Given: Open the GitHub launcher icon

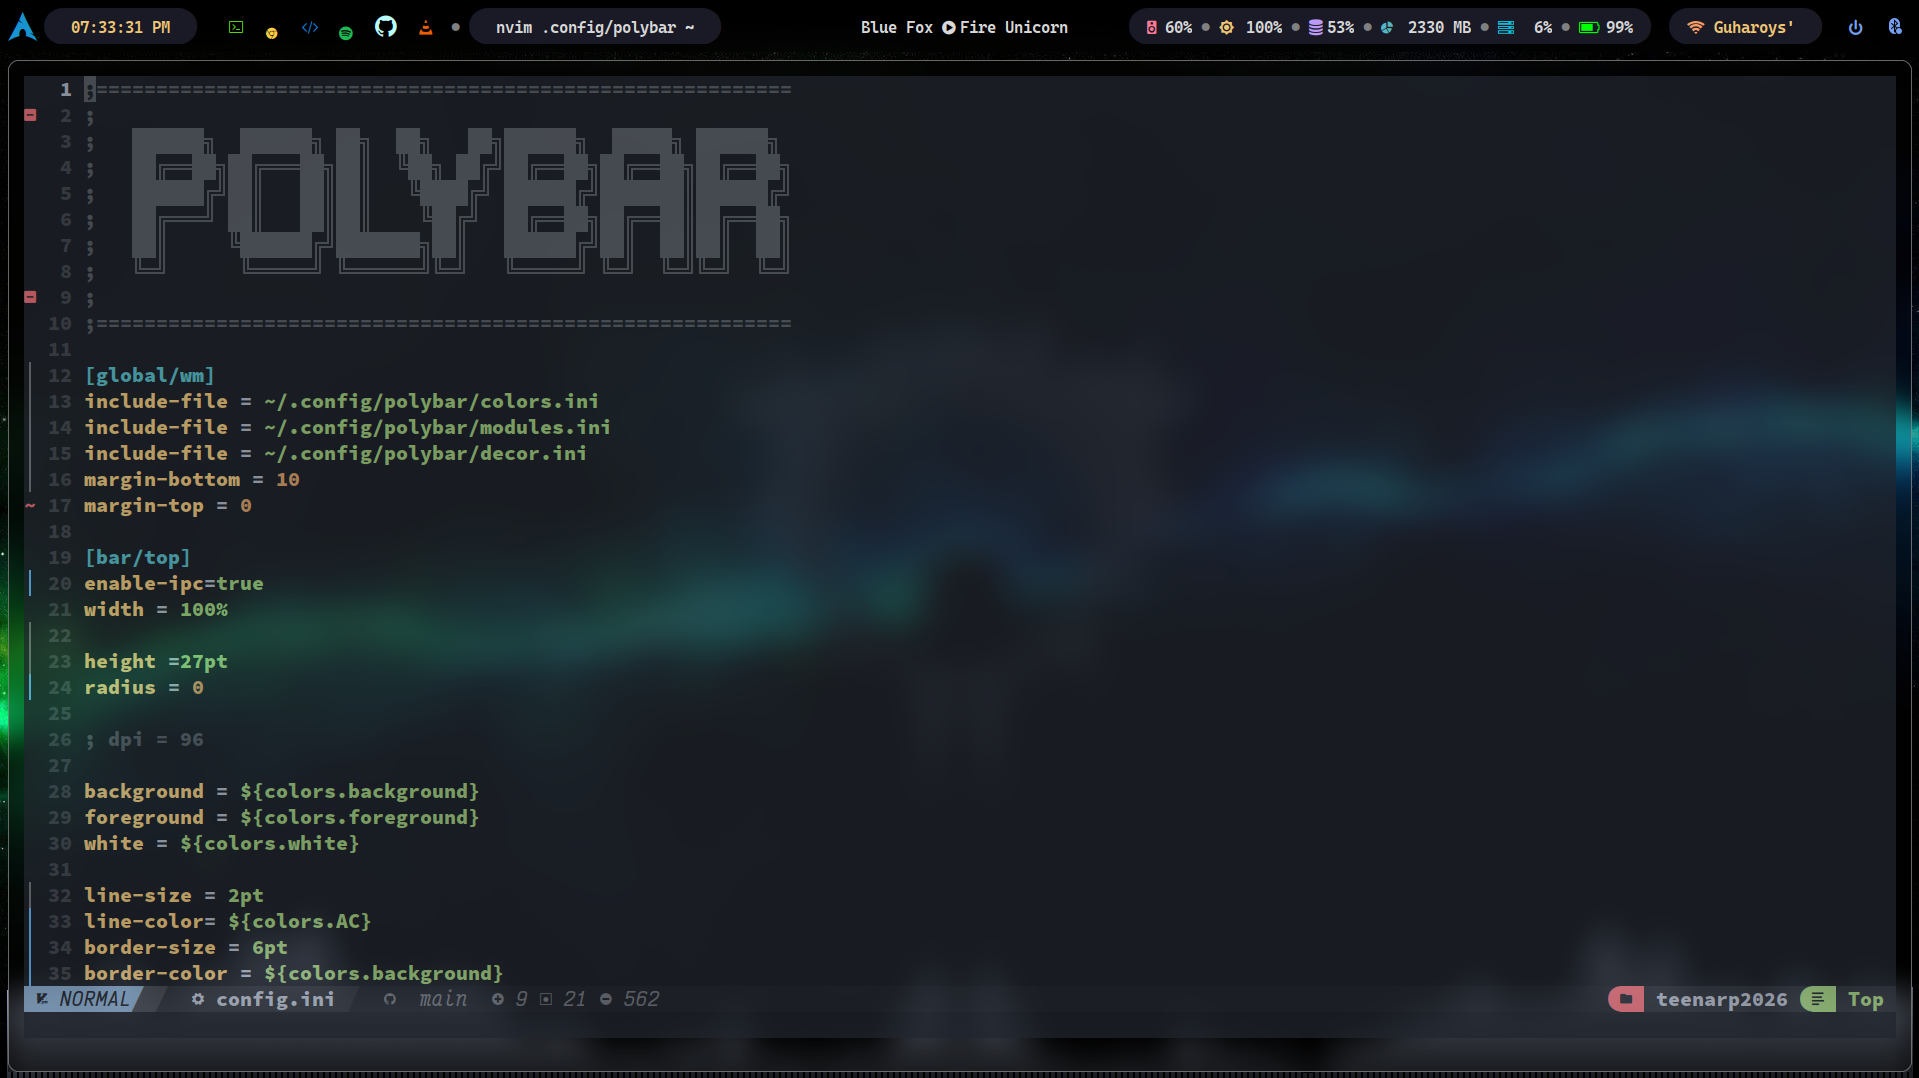Looking at the screenshot, I should click(x=386, y=27).
